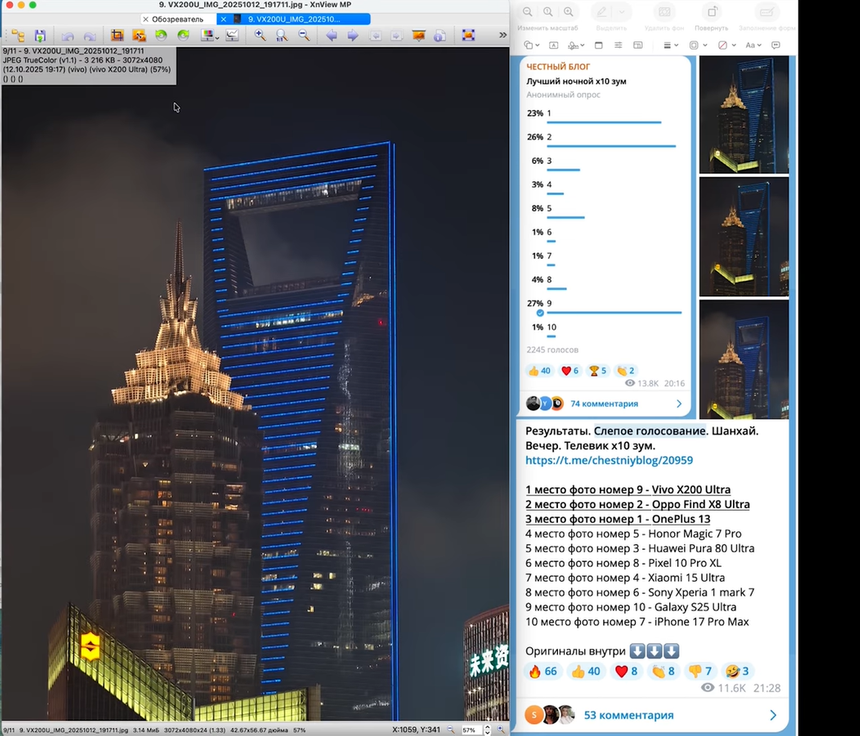Viewport: 860px width, 736px height.
Task: Click the Save icon in XnView toolbar
Action: coord(40,35)
